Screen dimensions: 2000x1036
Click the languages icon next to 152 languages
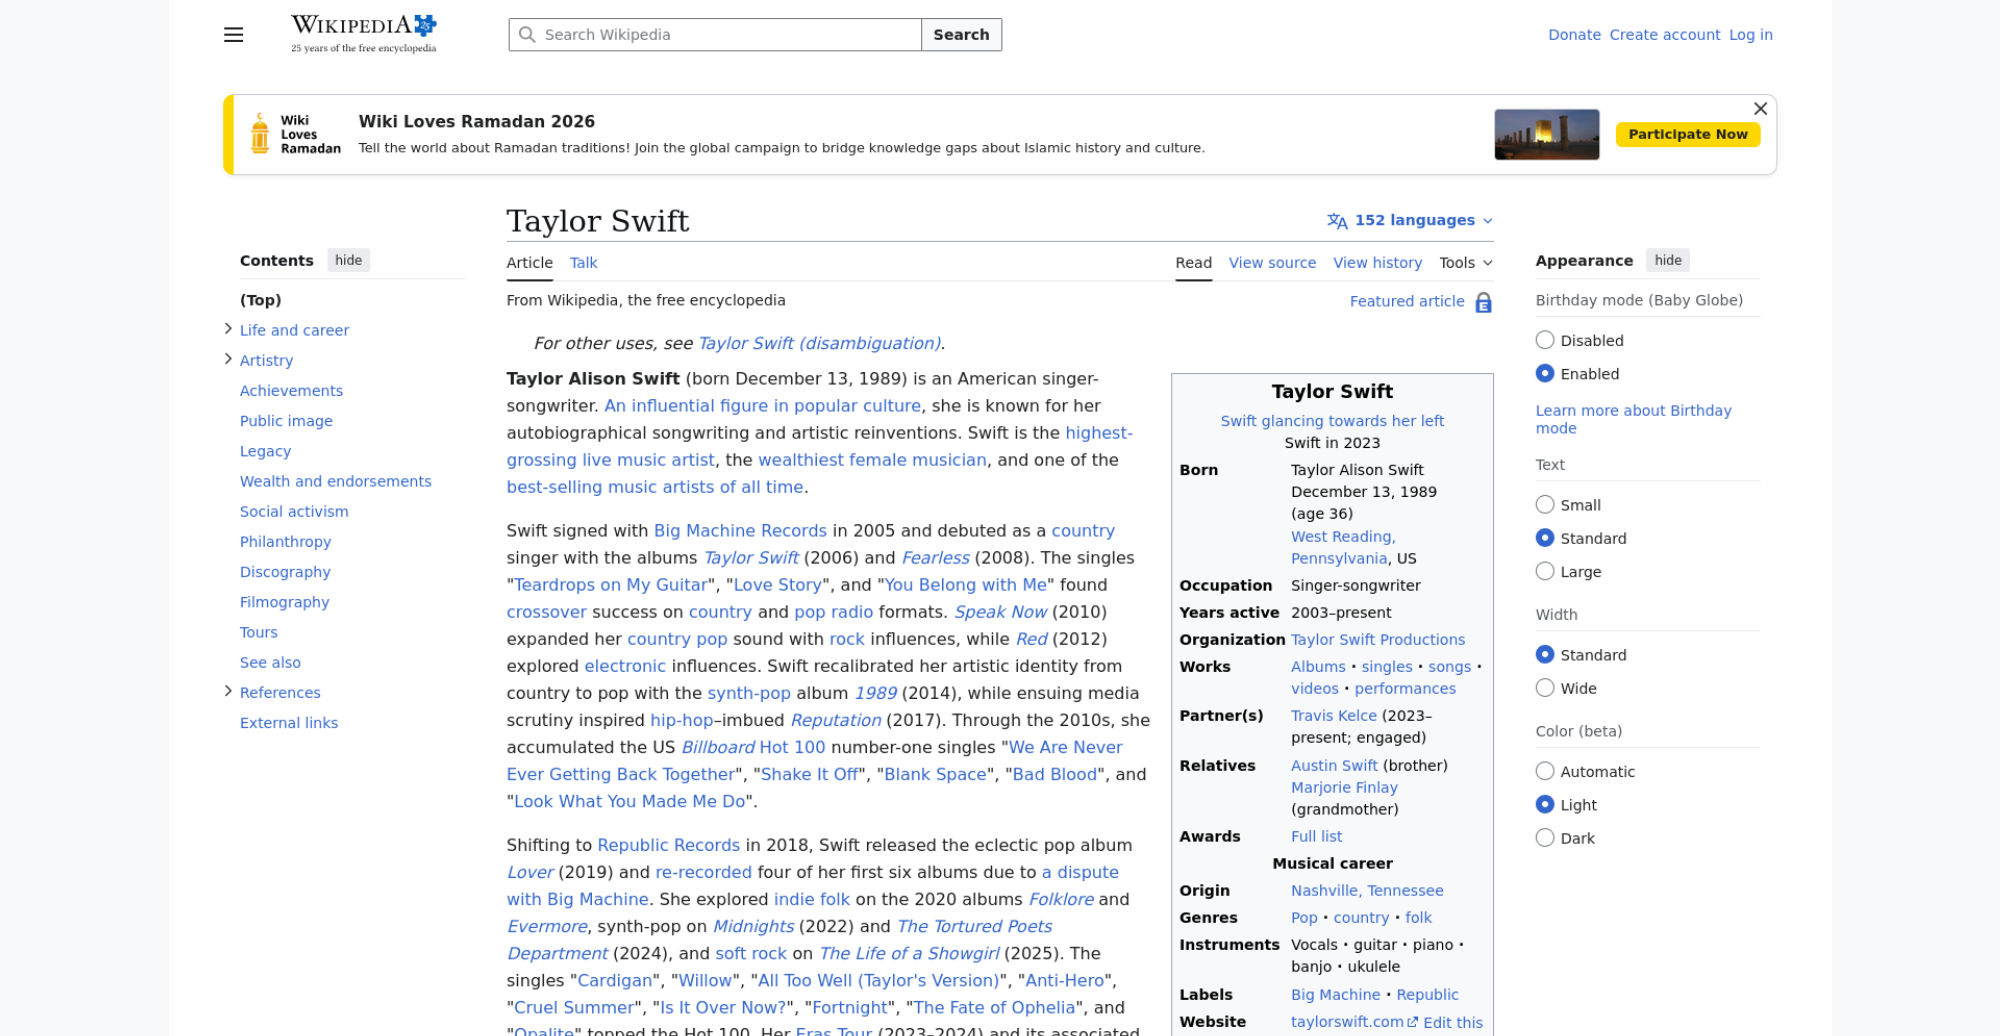click(1338, 220)
